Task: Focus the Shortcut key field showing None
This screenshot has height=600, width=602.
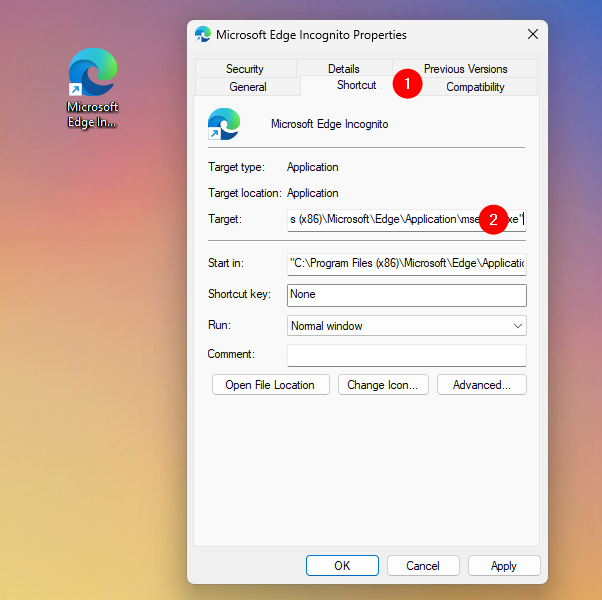Action: pos(407,295)
